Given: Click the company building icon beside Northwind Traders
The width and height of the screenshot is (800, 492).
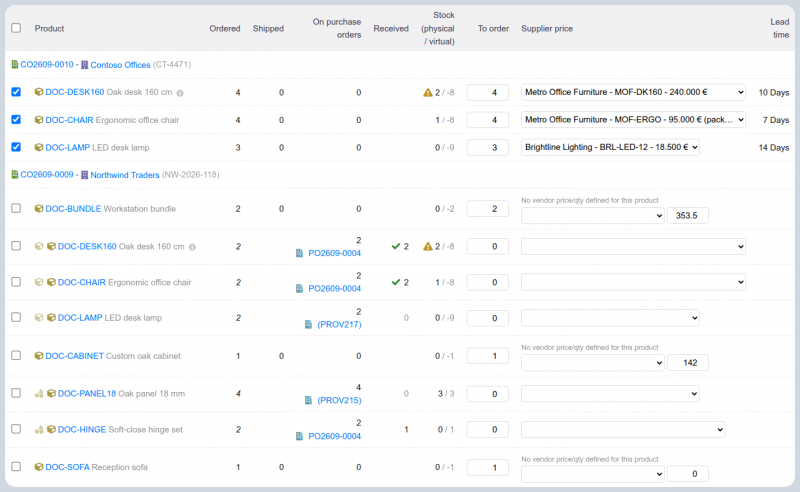Looking at the screenshot, I should 85,175.
